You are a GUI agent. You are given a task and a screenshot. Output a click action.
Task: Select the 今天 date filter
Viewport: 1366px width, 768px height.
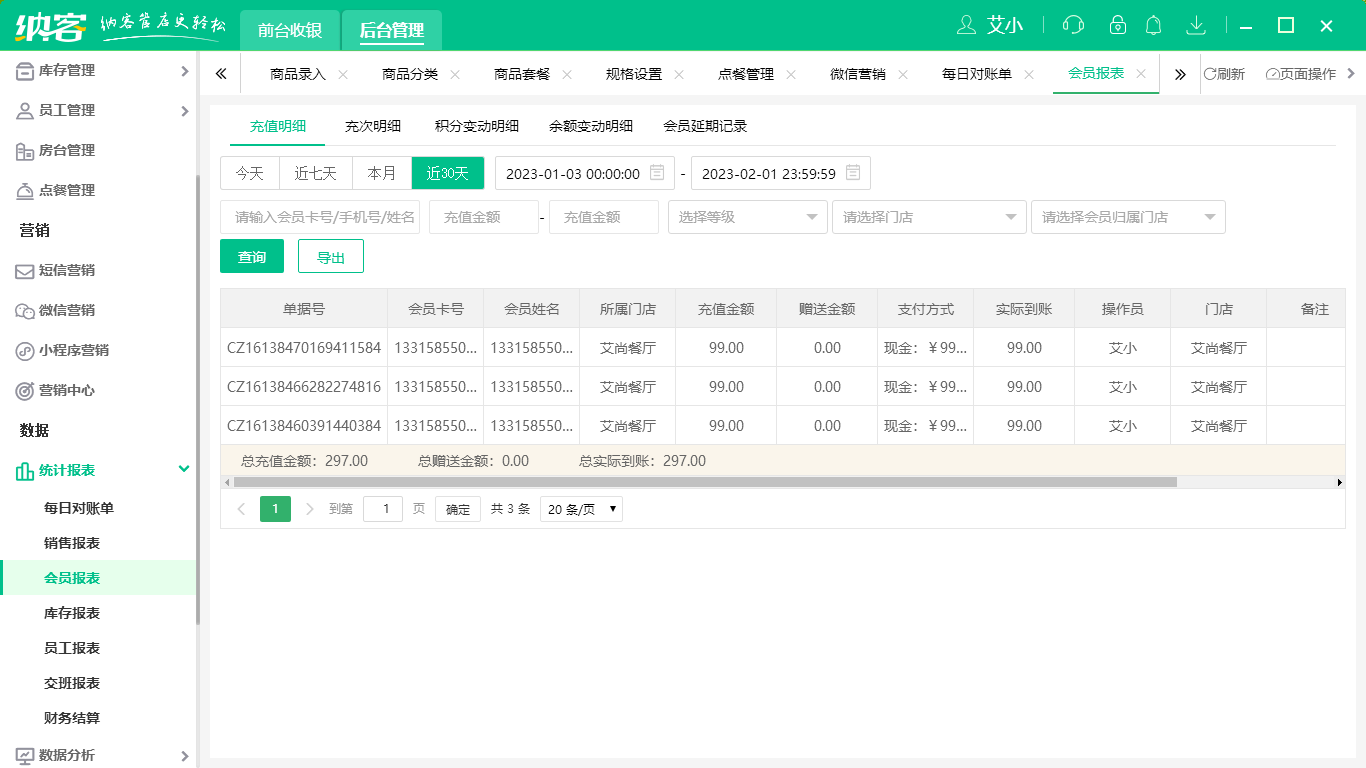[x=249, y=172]
